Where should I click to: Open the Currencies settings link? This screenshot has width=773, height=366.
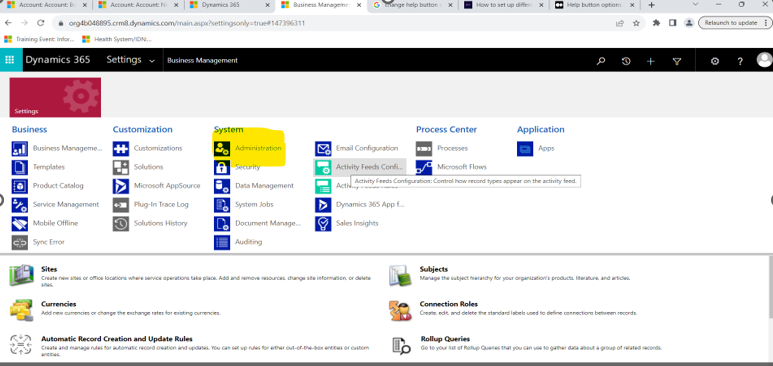pyautogui.click(x=59, y=304)
